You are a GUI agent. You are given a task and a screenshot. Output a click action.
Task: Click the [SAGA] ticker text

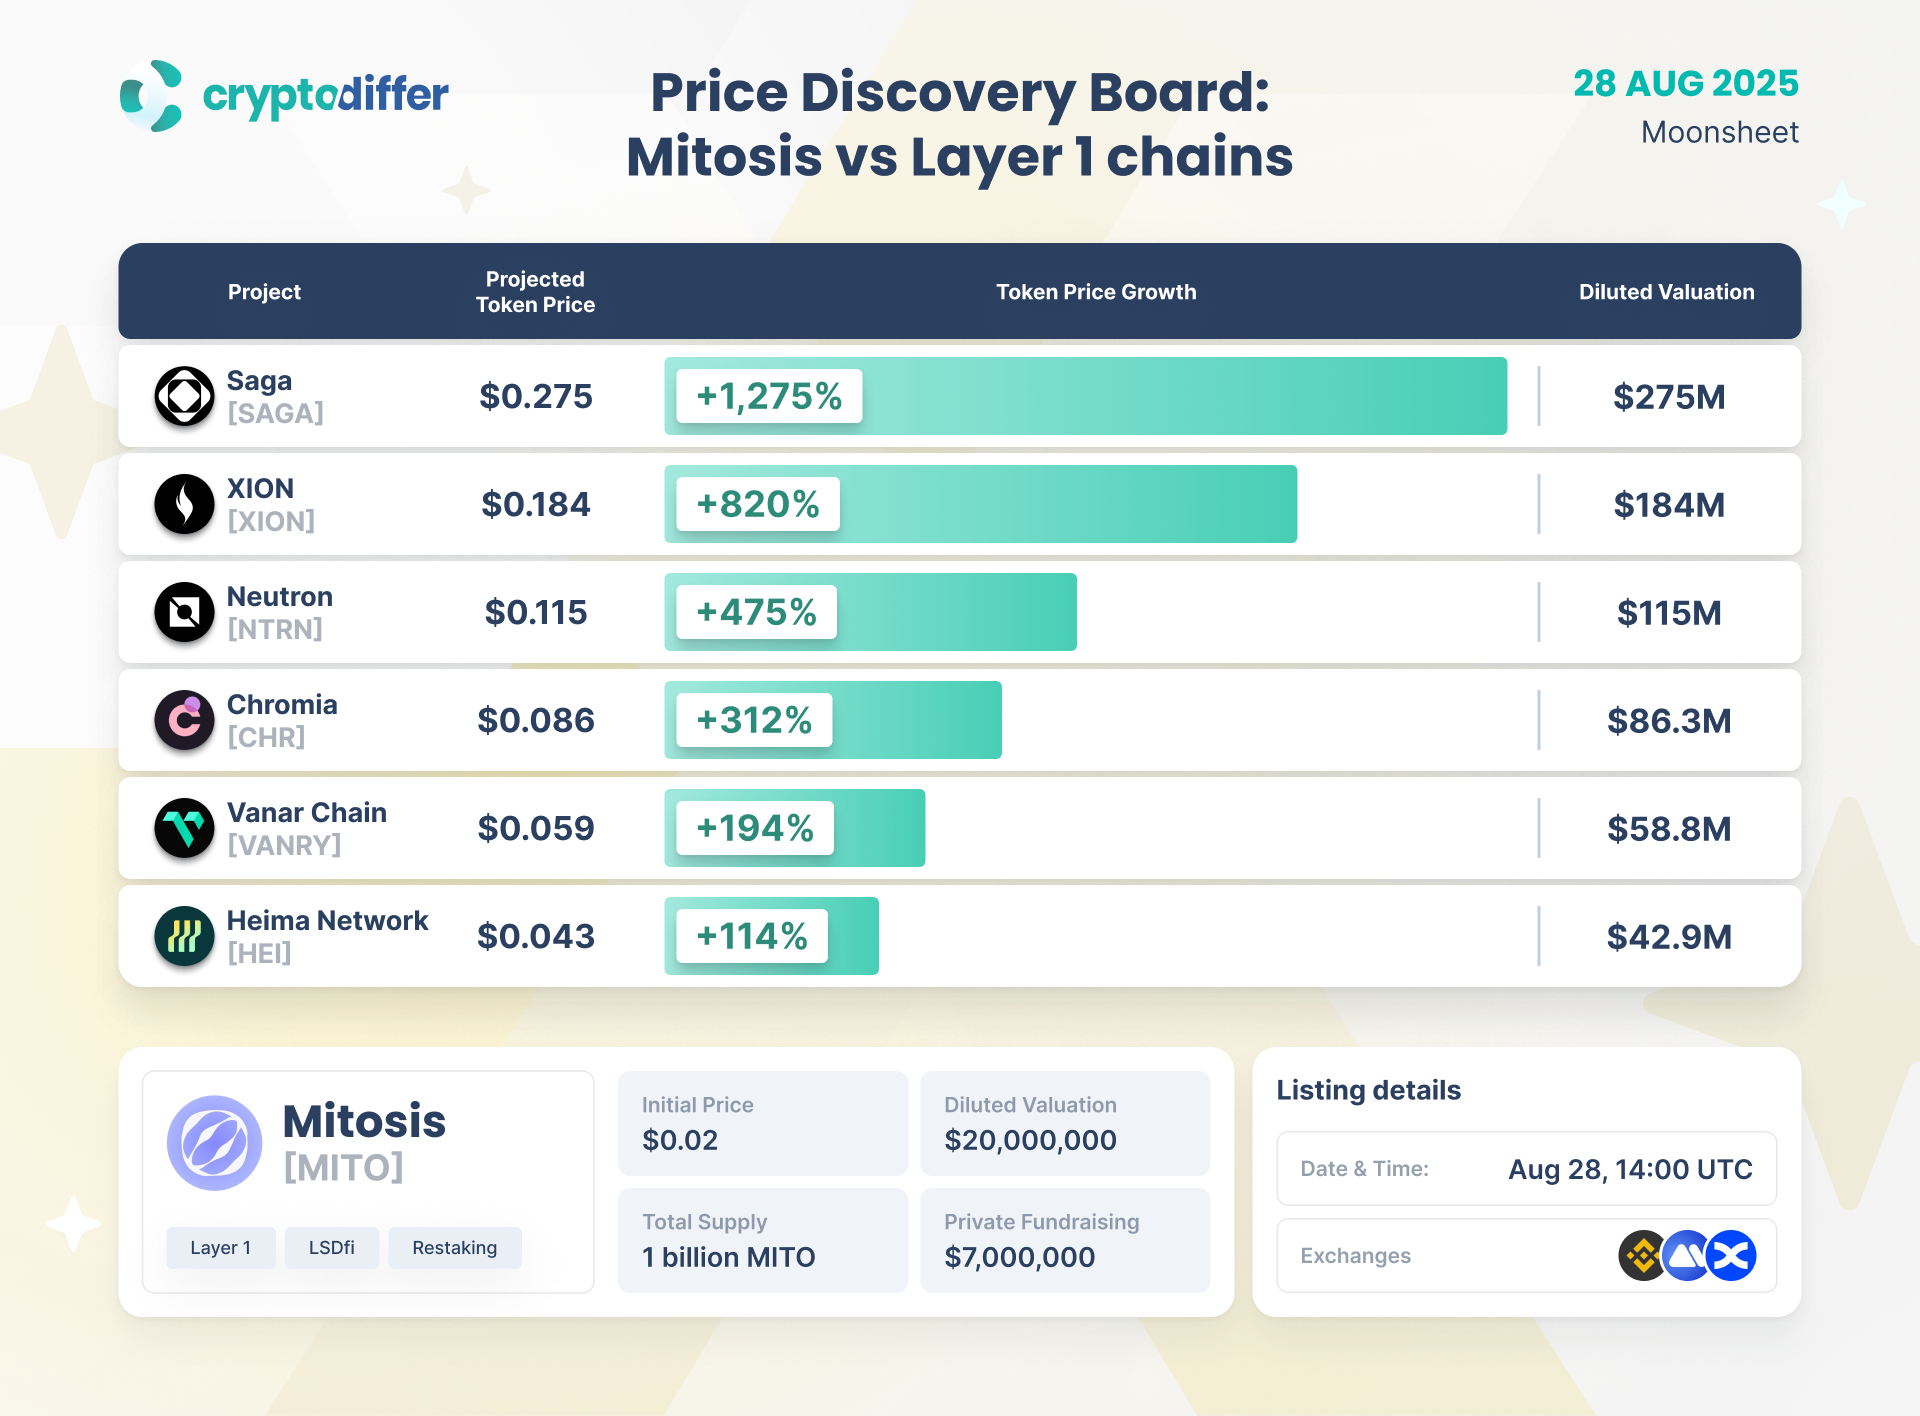click(275, 414)
